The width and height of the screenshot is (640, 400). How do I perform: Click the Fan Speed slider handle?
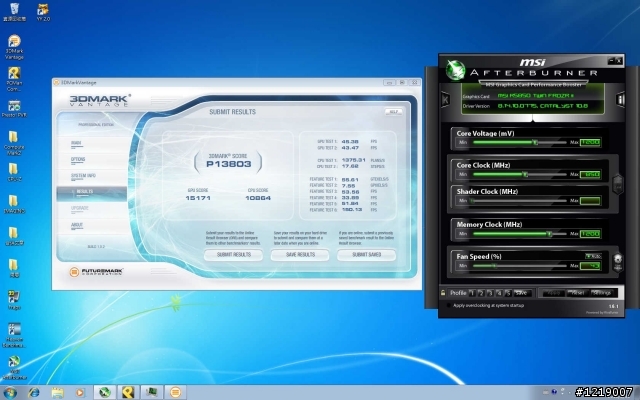tap(494, 266)
